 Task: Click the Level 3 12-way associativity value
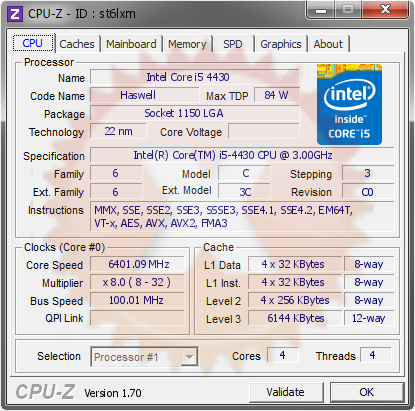[369, 318]
